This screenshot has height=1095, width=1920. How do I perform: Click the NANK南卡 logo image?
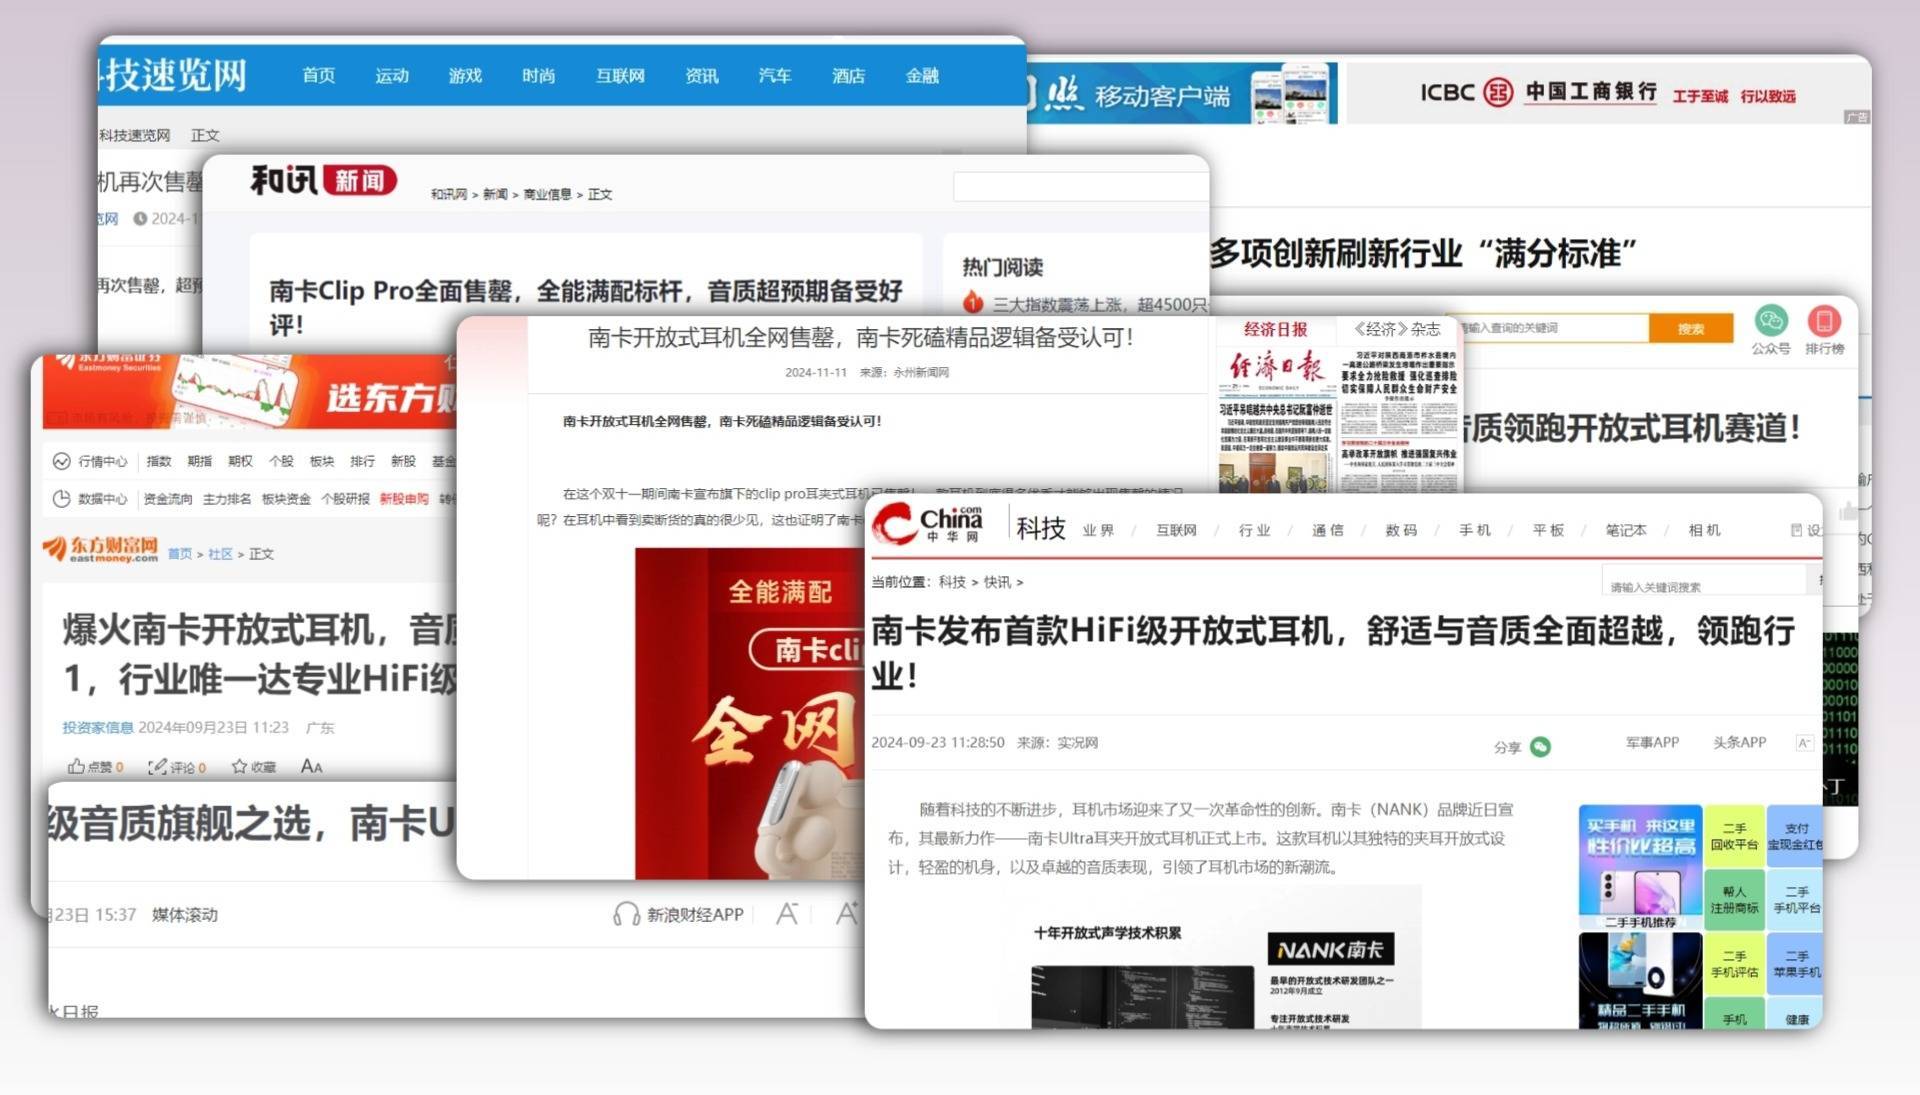coord(1330,949)
